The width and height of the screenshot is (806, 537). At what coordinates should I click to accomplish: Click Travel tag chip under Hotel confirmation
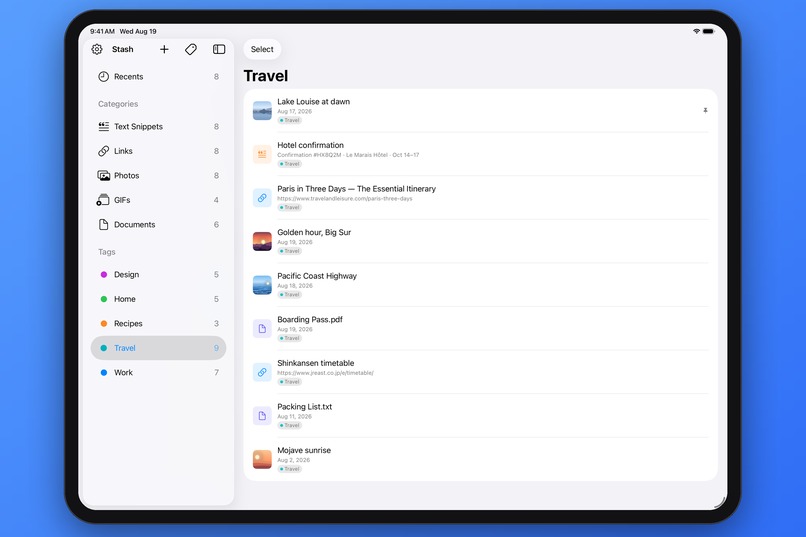tap(290, 164)
